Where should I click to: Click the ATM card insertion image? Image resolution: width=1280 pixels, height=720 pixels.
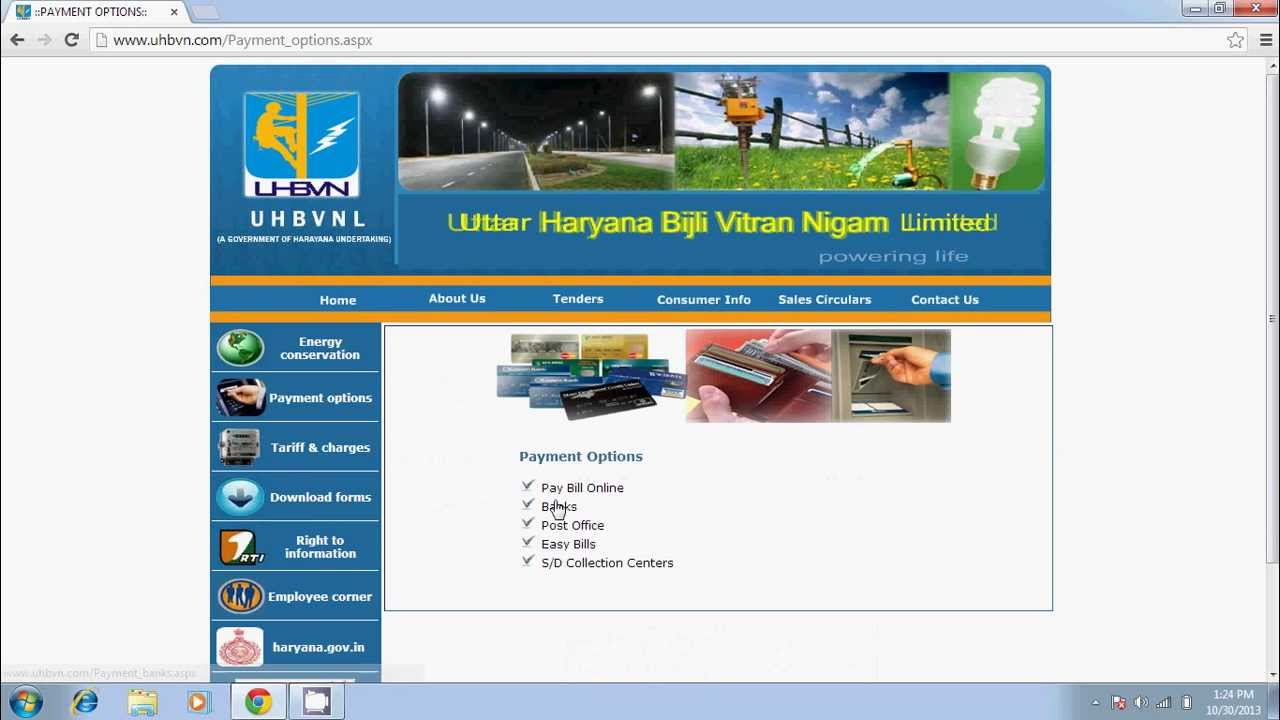coord(891,376)
